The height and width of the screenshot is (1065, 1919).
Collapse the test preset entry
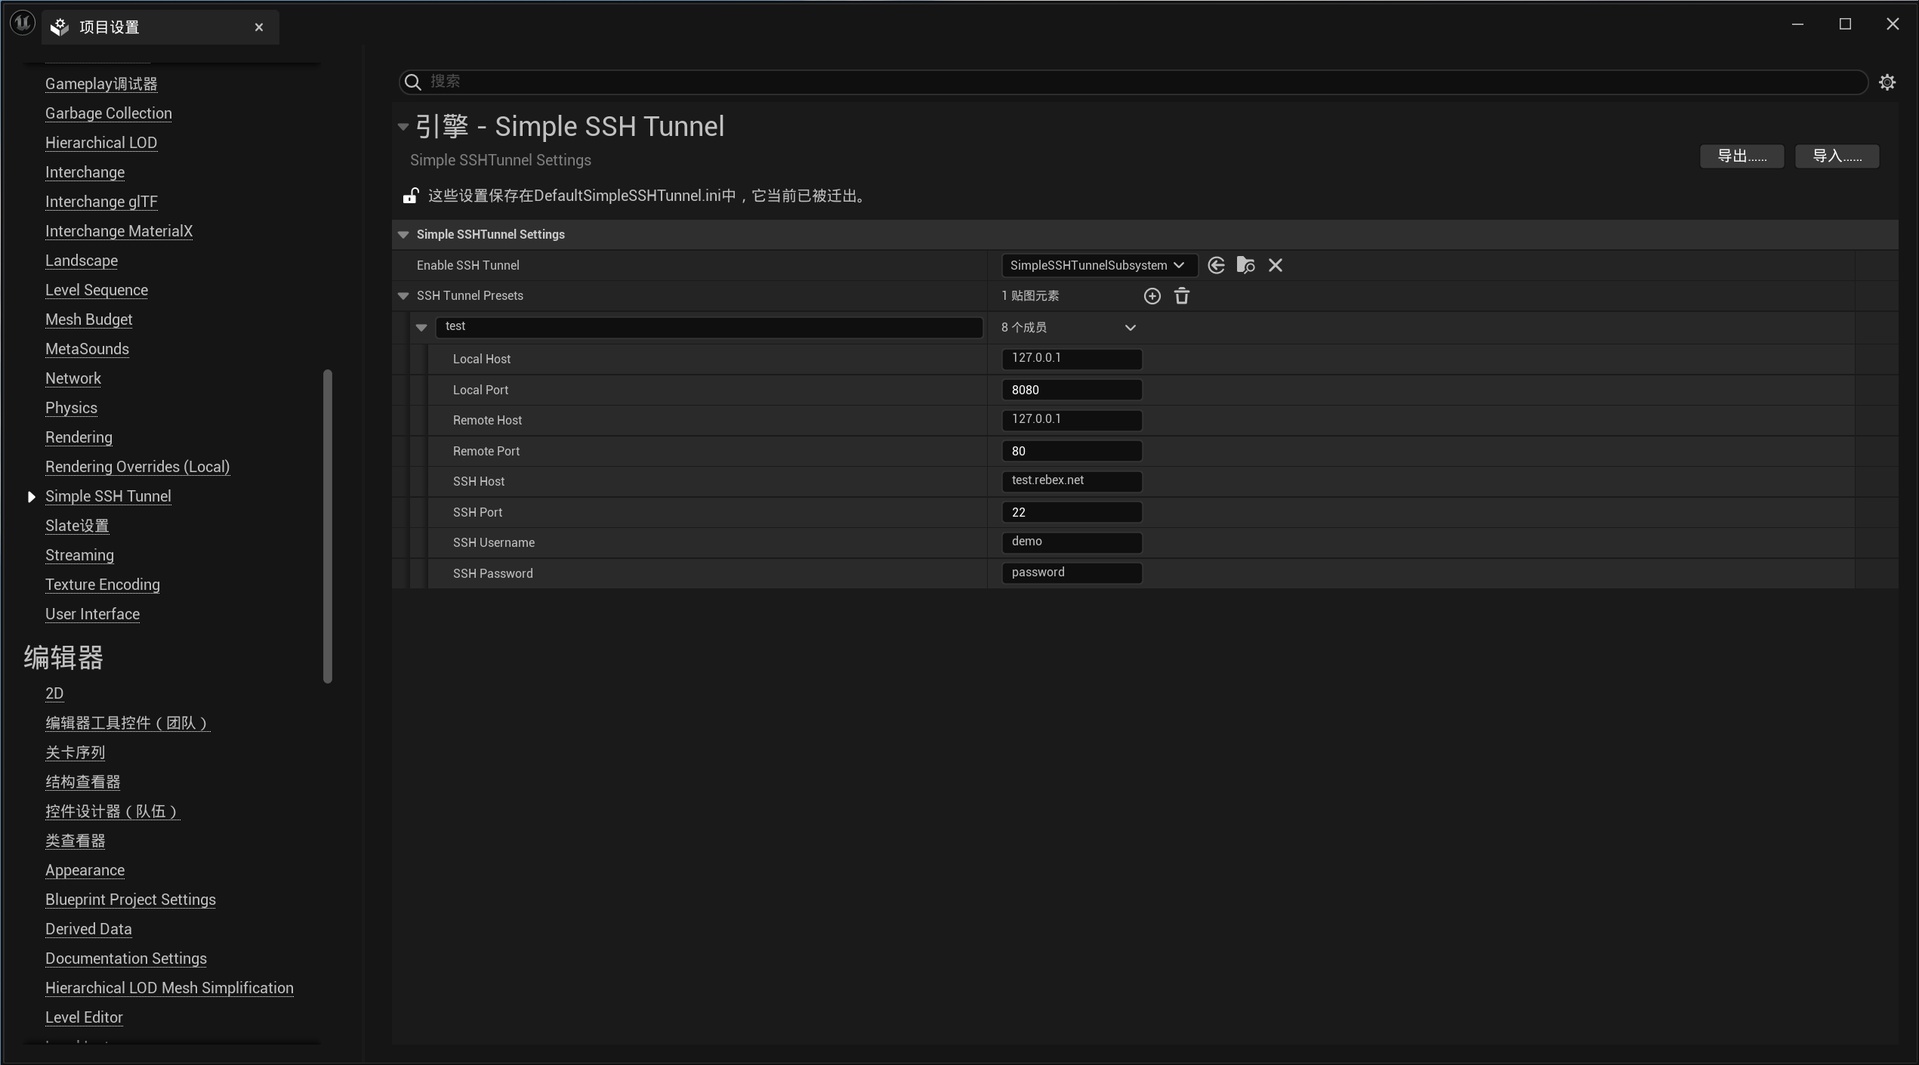(421, 327)
